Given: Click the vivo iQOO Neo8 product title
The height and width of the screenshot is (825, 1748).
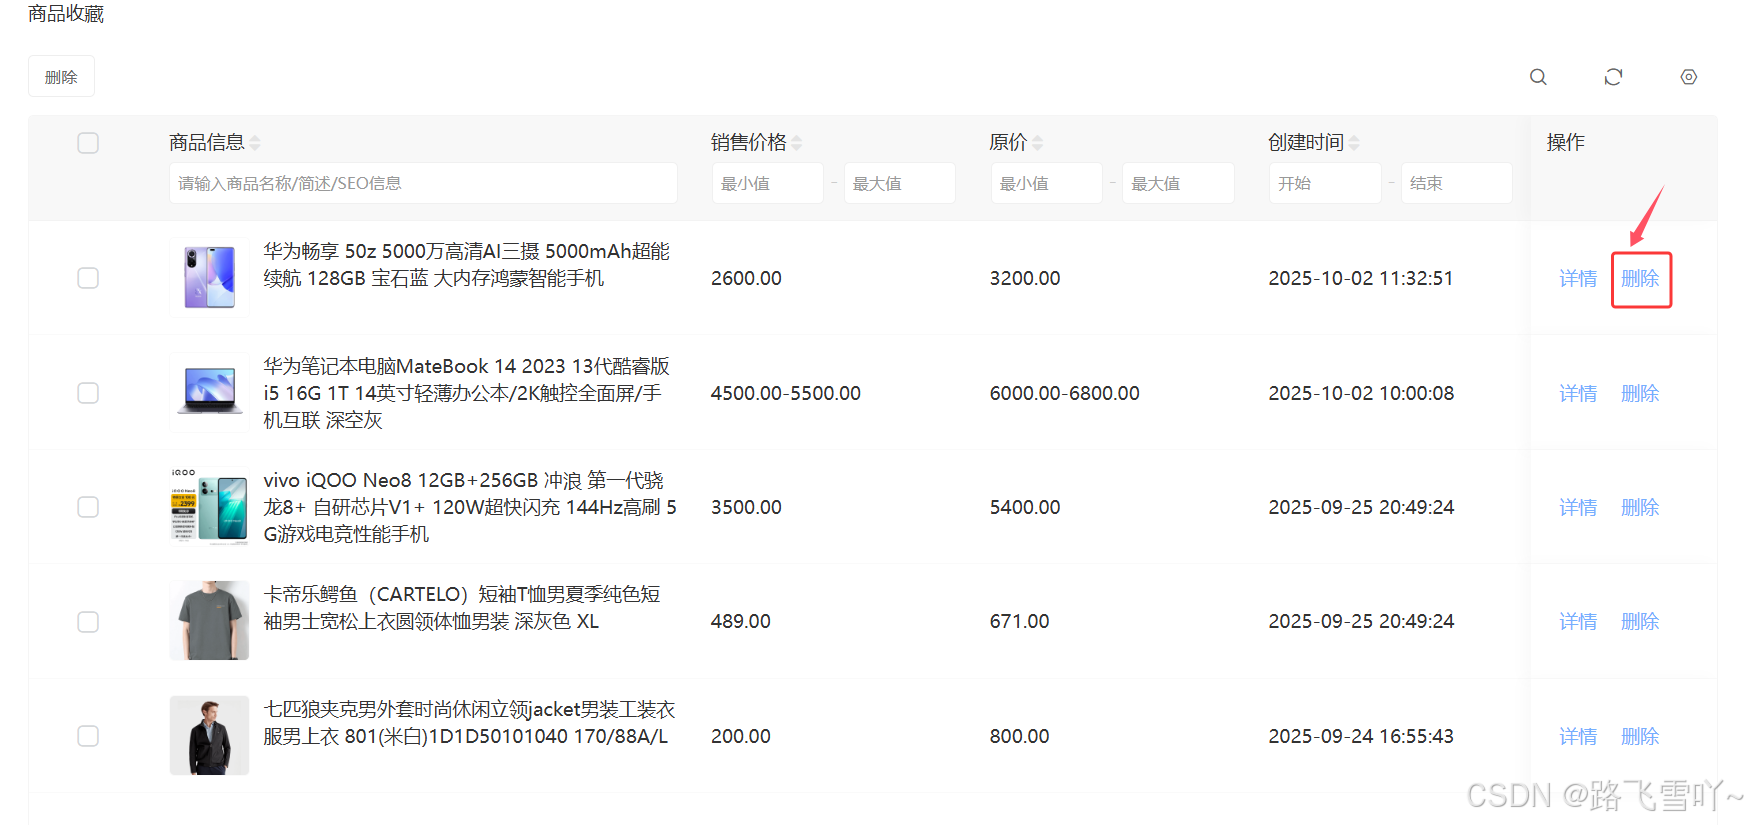Looking at the screenshot, I should [470, 507].
